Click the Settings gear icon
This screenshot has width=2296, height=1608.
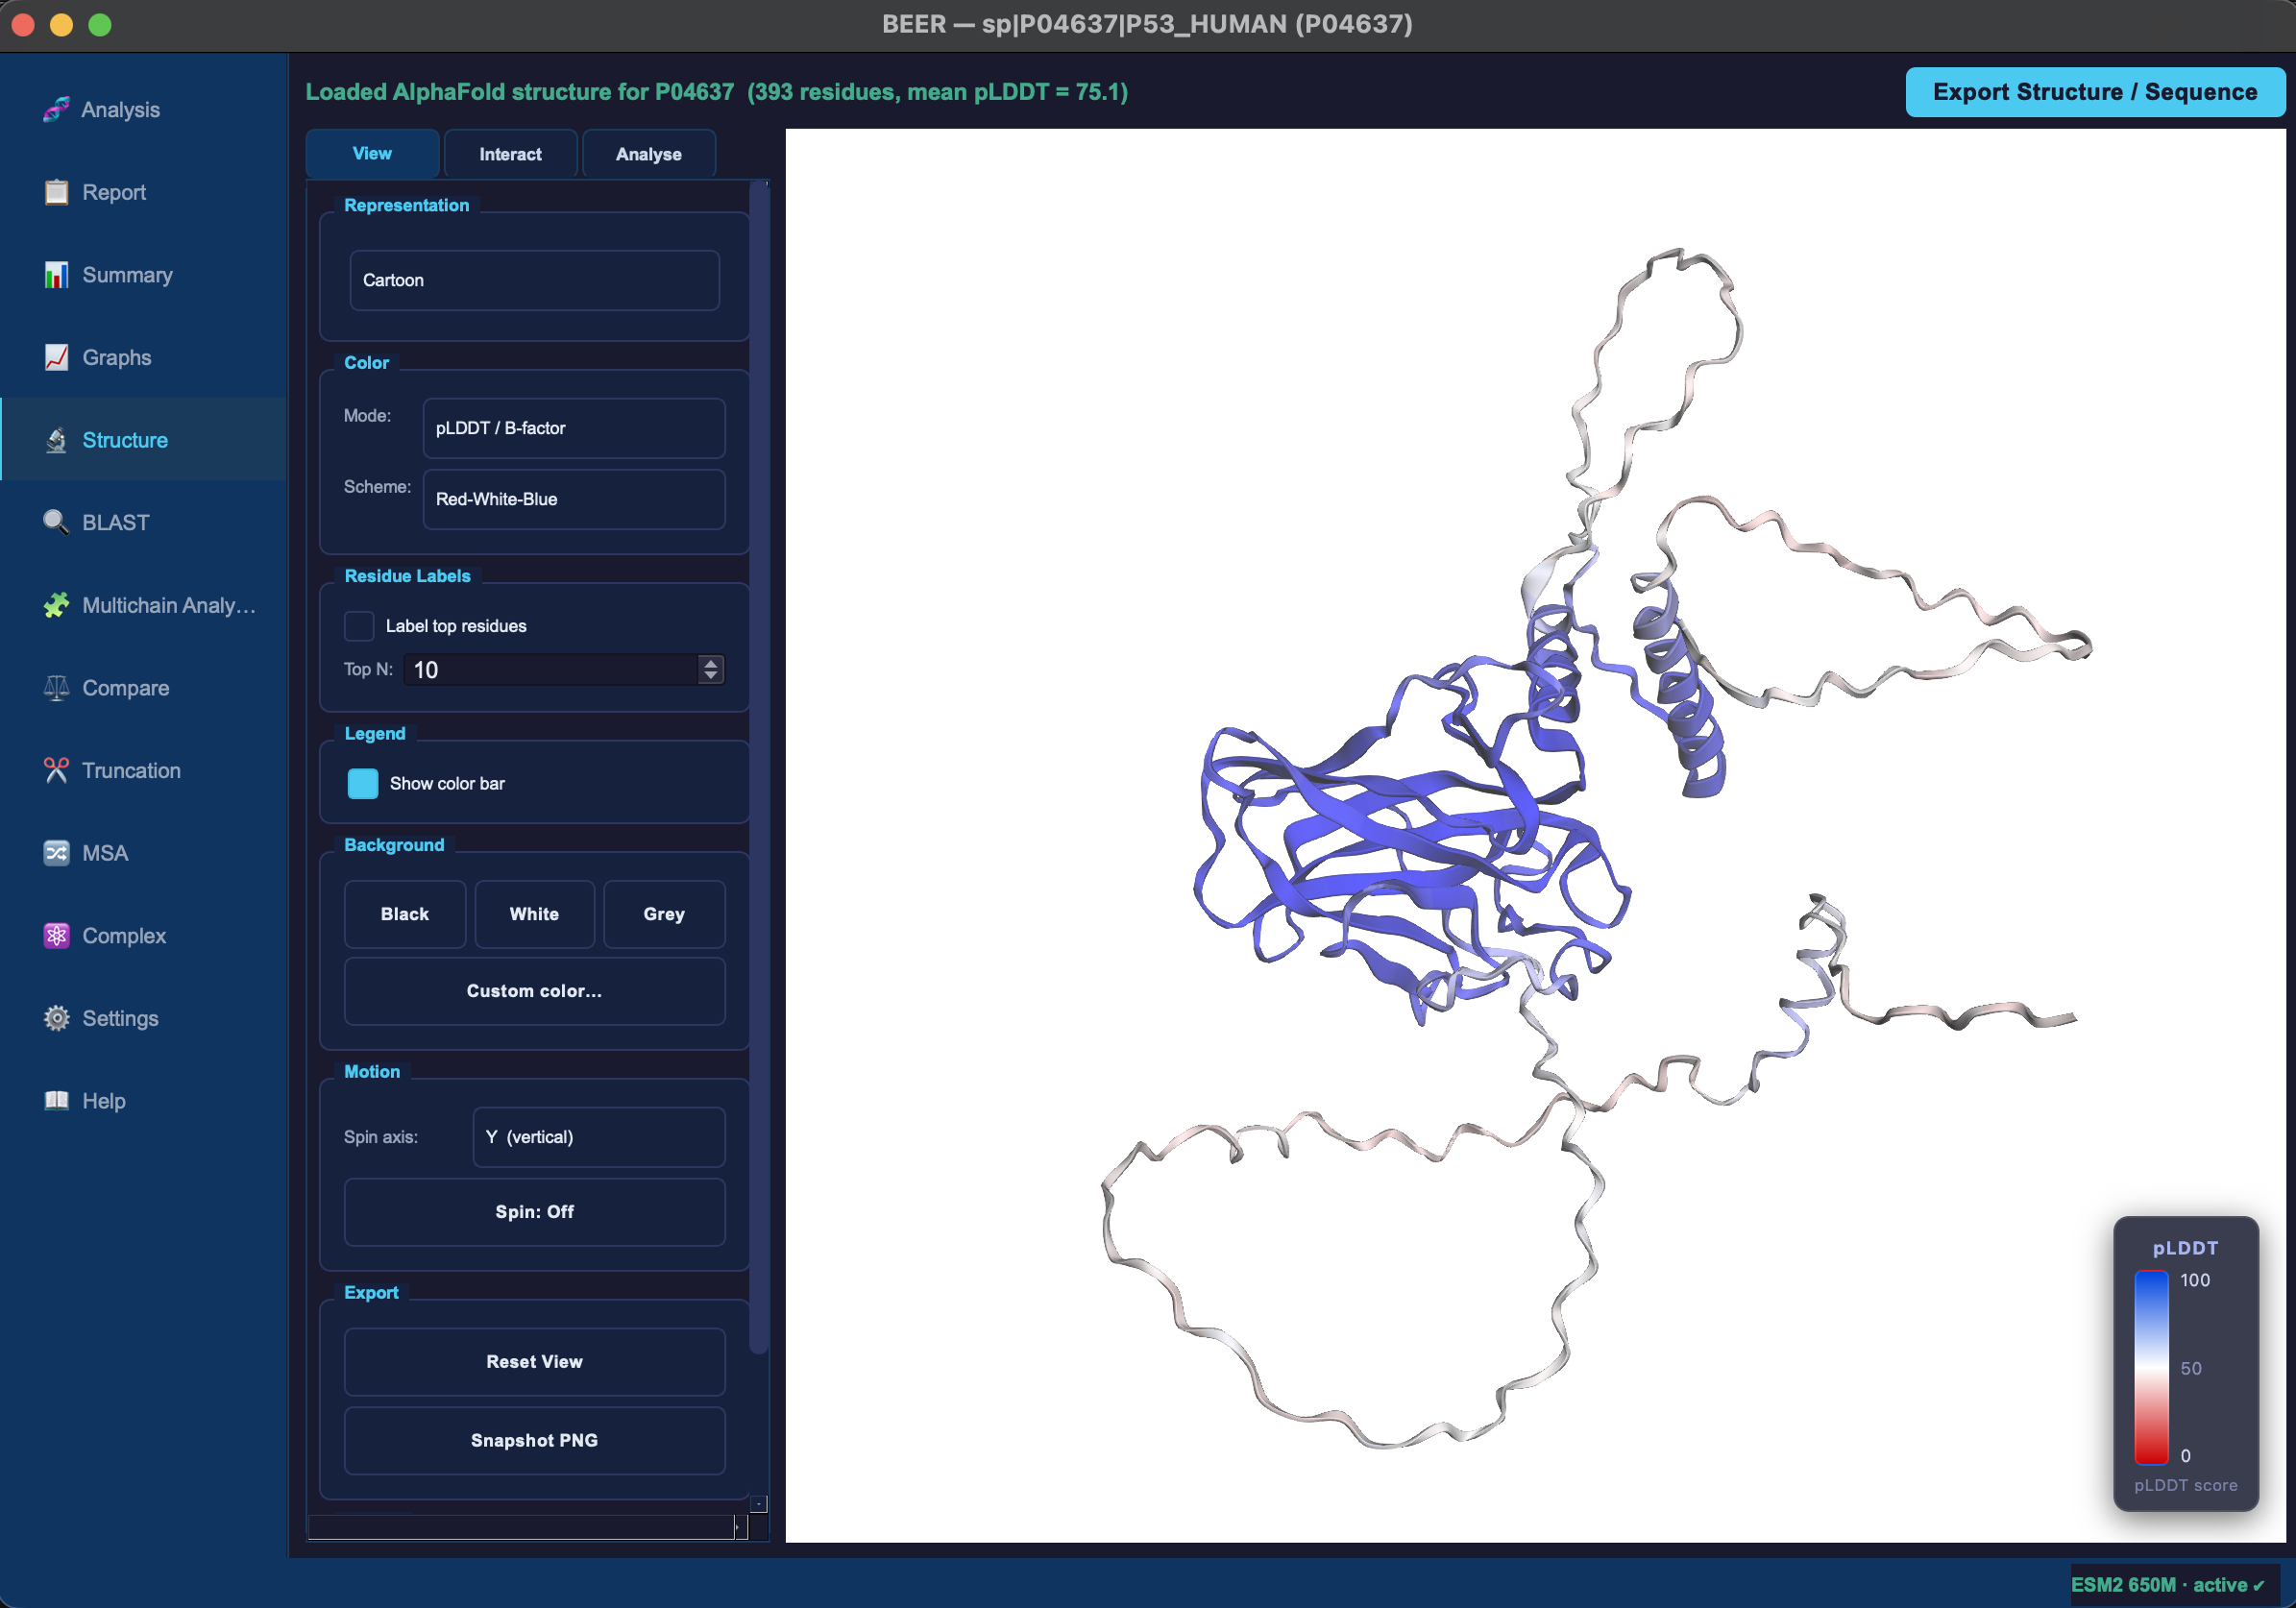pos(56,1018)
